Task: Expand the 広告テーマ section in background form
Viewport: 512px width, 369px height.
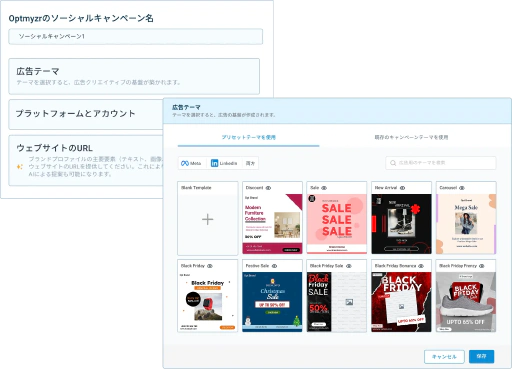Action: [x=134, y=76]
